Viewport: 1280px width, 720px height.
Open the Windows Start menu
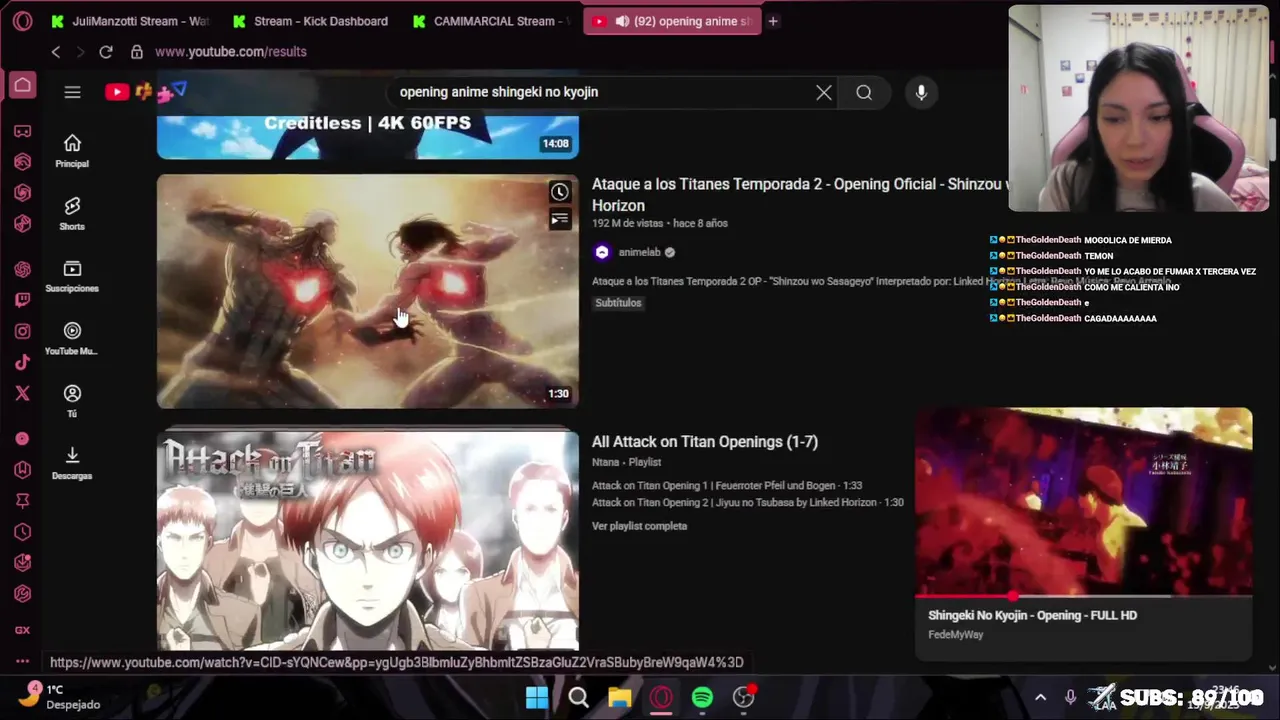point(537,697)
